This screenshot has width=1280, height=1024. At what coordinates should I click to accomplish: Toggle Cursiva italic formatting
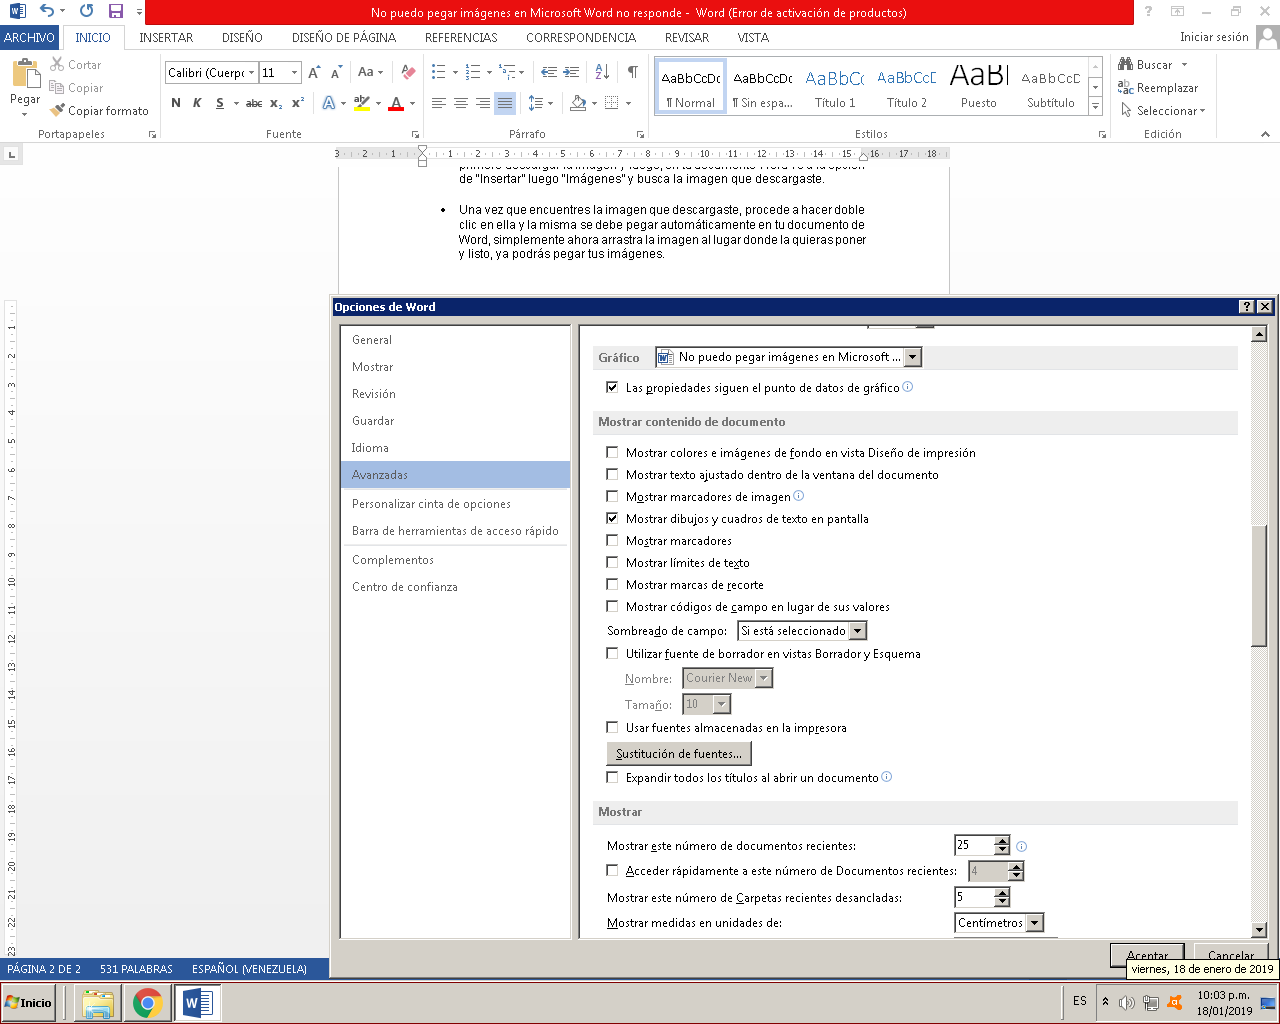[x=197, y=103]
